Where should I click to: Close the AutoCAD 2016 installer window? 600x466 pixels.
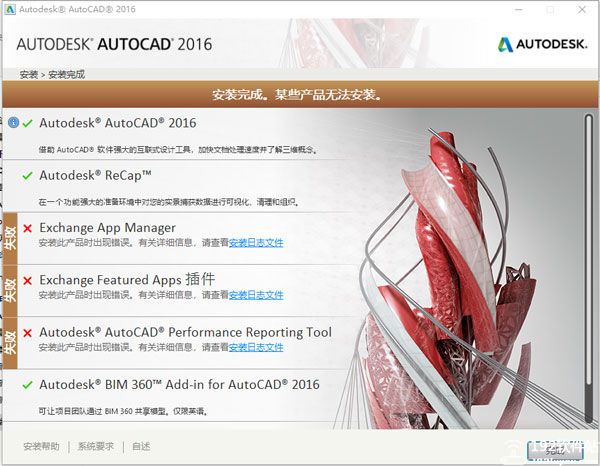pyautogui.click(x=582, y=9)
